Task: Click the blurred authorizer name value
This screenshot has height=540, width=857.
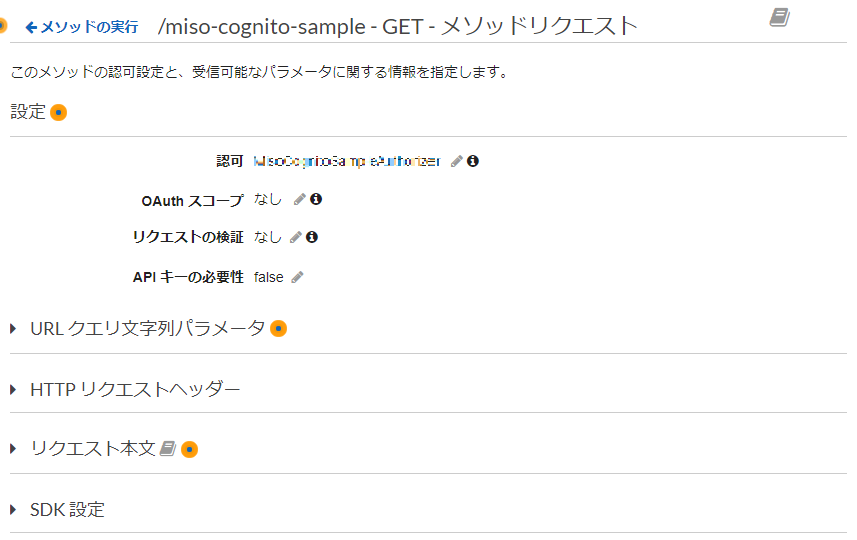Action: tap(346, 161)
